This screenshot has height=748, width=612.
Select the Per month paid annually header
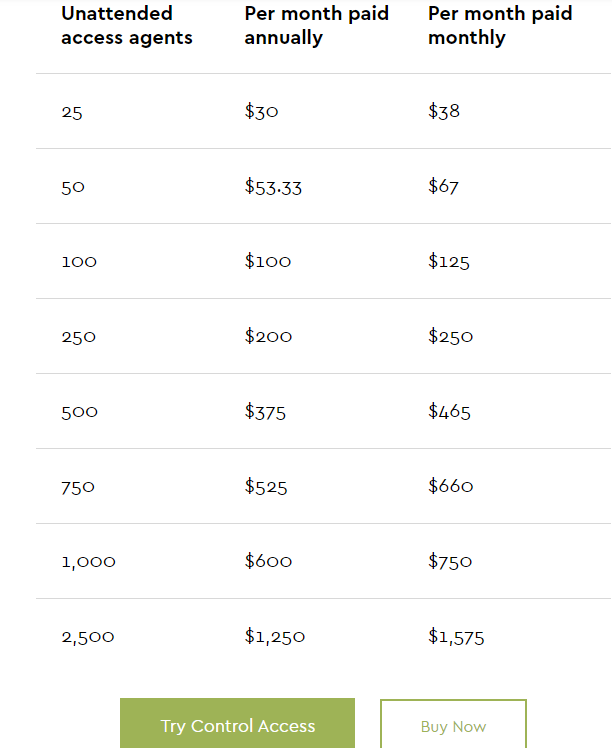click(316, 26)
